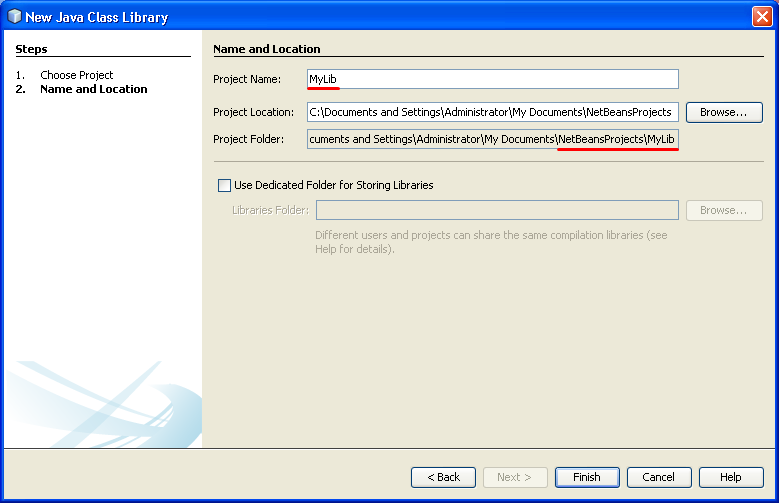The width and height of the screenshot is (779, 503).
Task: Click the hint text about sharing compilation libraries
Action: (x=491, y=242)
